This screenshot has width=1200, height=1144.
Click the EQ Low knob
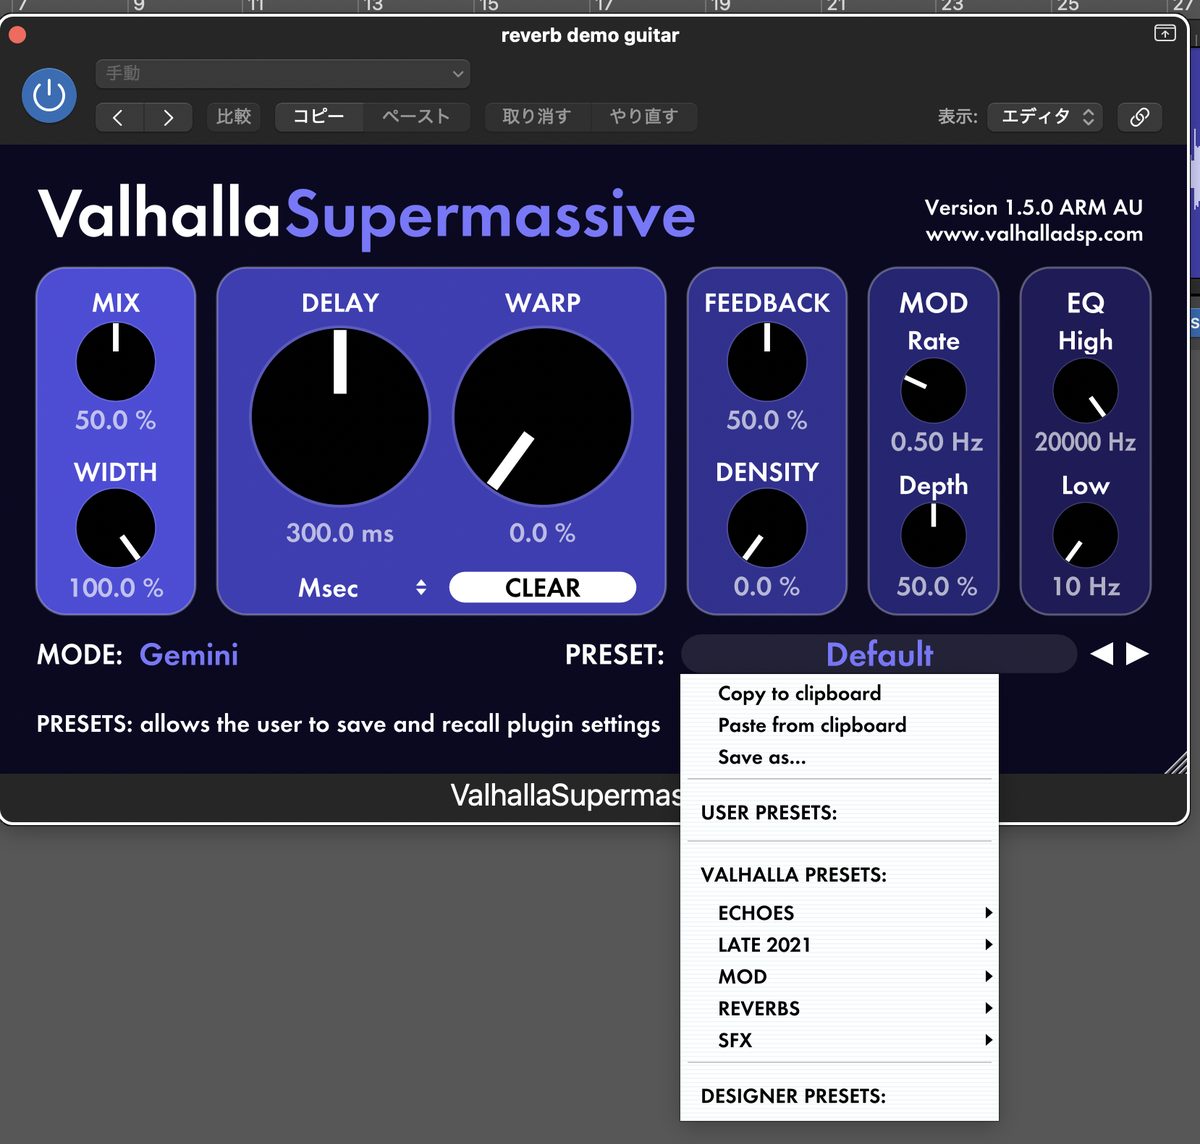click(1085, 535)
